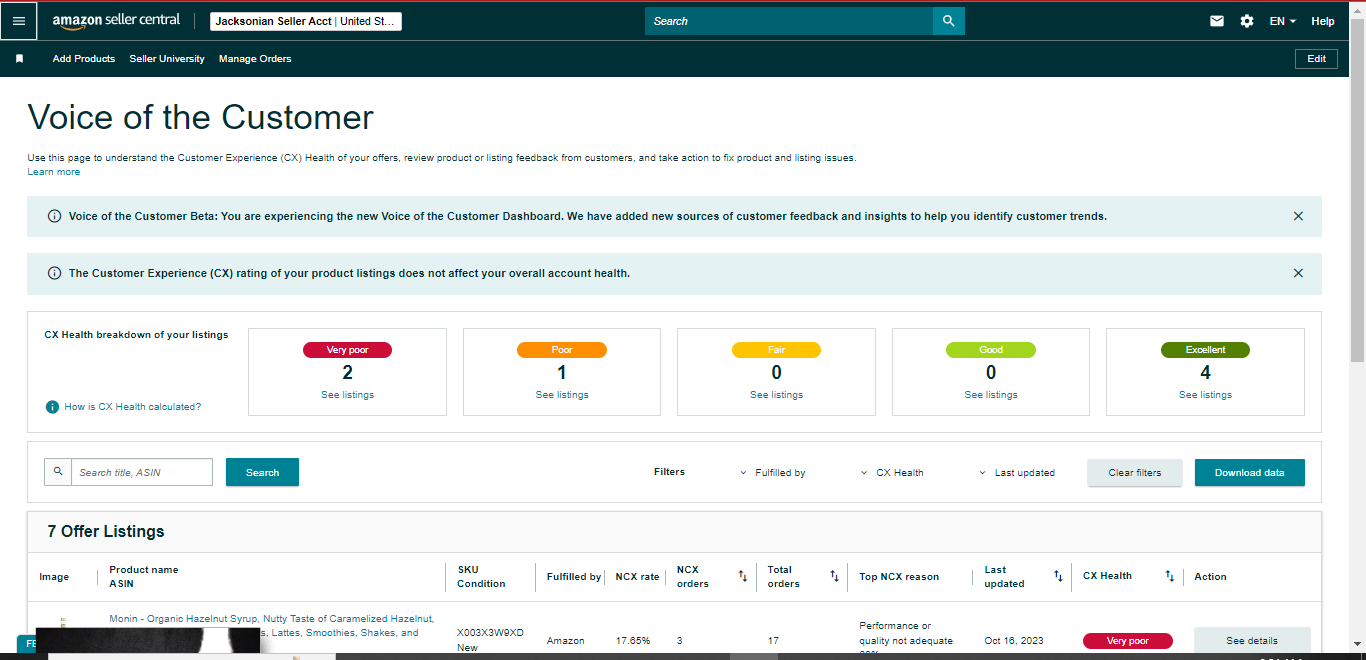Image resolution: width=1366 pixels, height=660 pixels.
Task: See listings under Fair
Action: (776, 395)
